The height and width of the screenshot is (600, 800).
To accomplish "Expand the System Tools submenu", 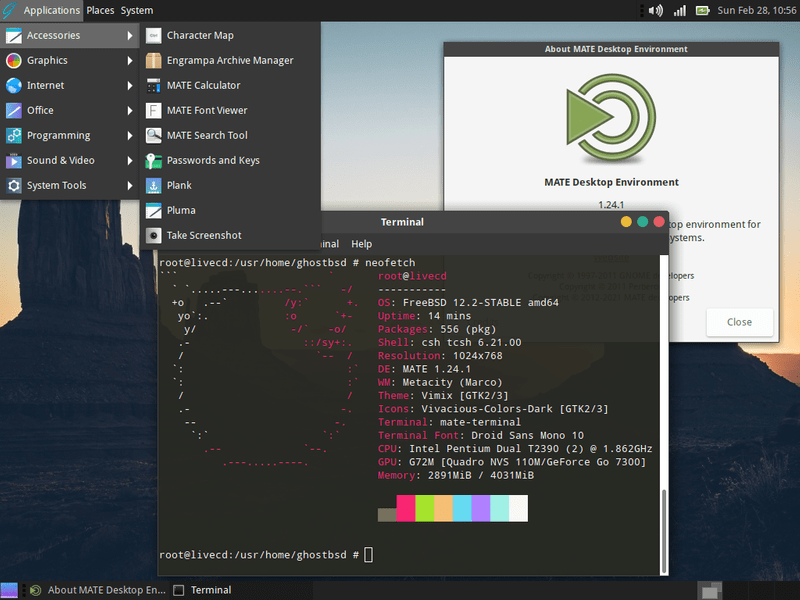I will coord(70,185).
